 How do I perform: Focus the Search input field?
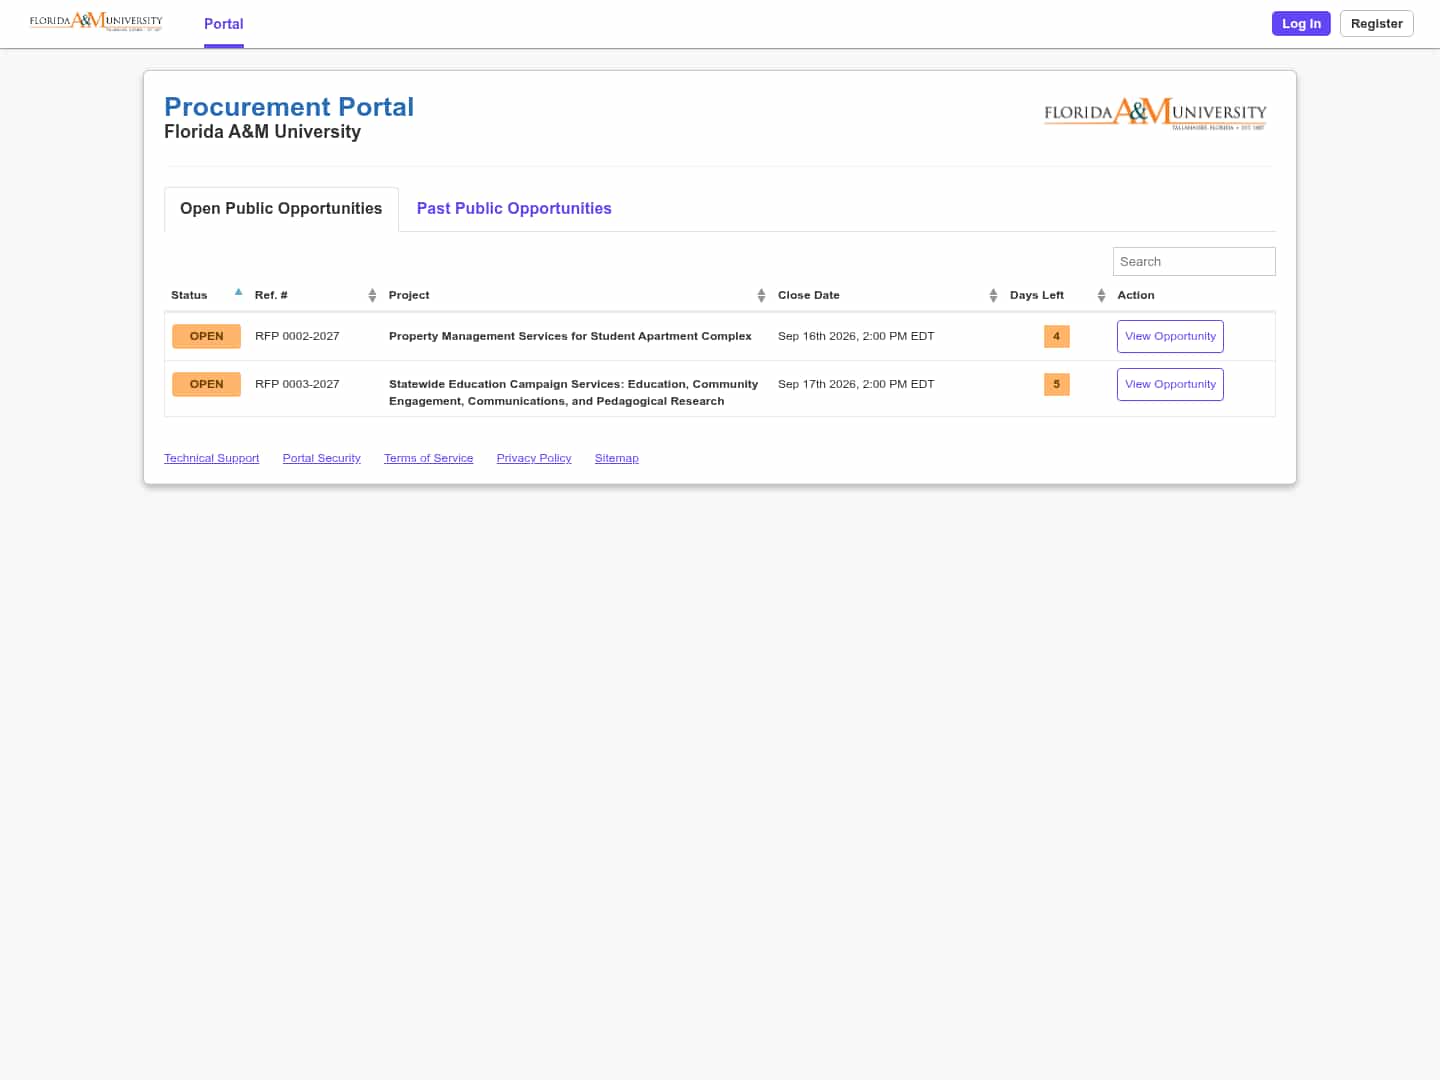(x=1194, y=262)
